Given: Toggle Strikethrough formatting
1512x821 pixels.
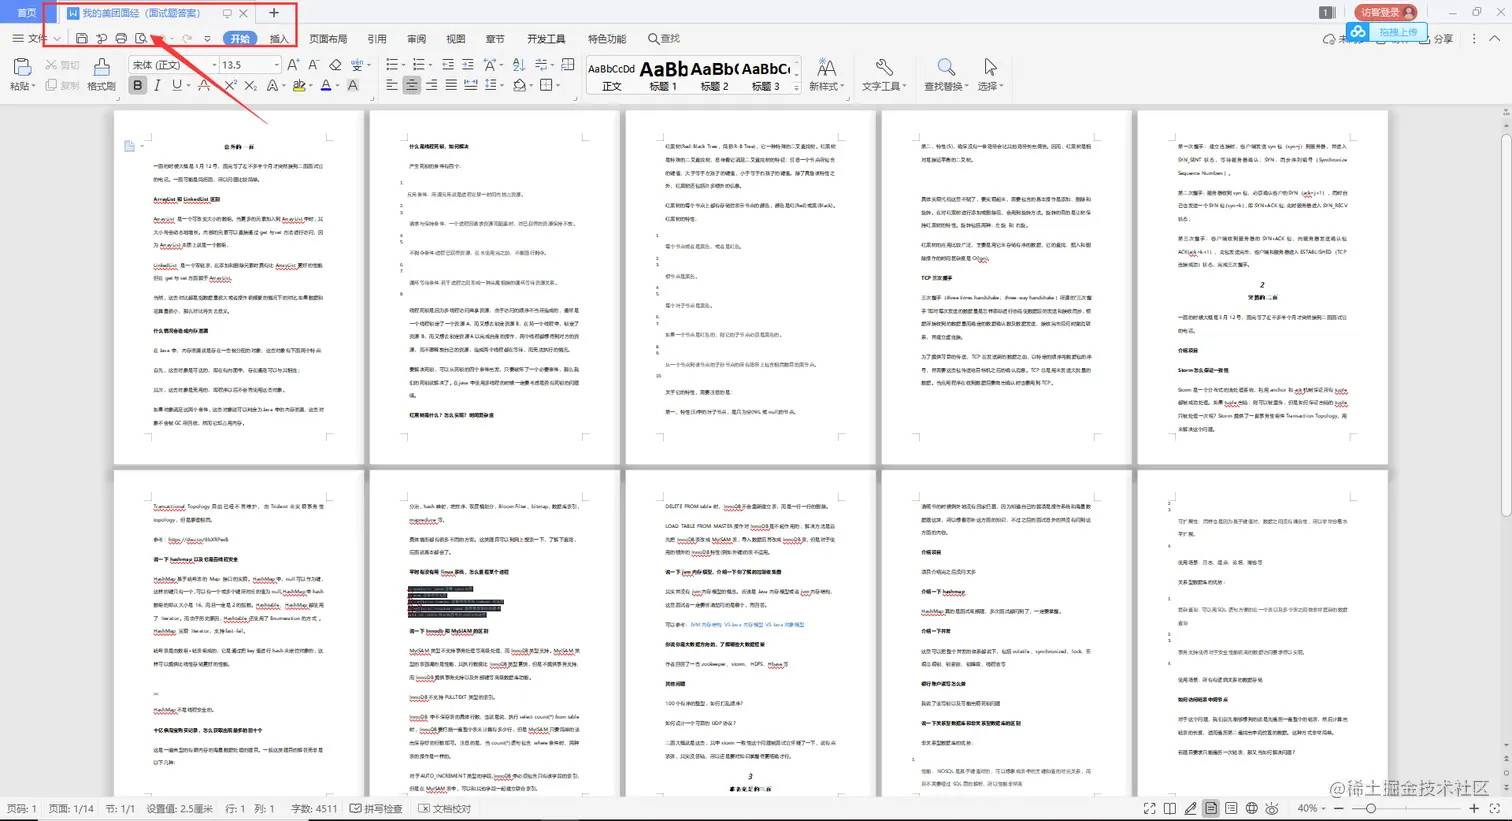Looking at the screenshot, I should (204, 86).
